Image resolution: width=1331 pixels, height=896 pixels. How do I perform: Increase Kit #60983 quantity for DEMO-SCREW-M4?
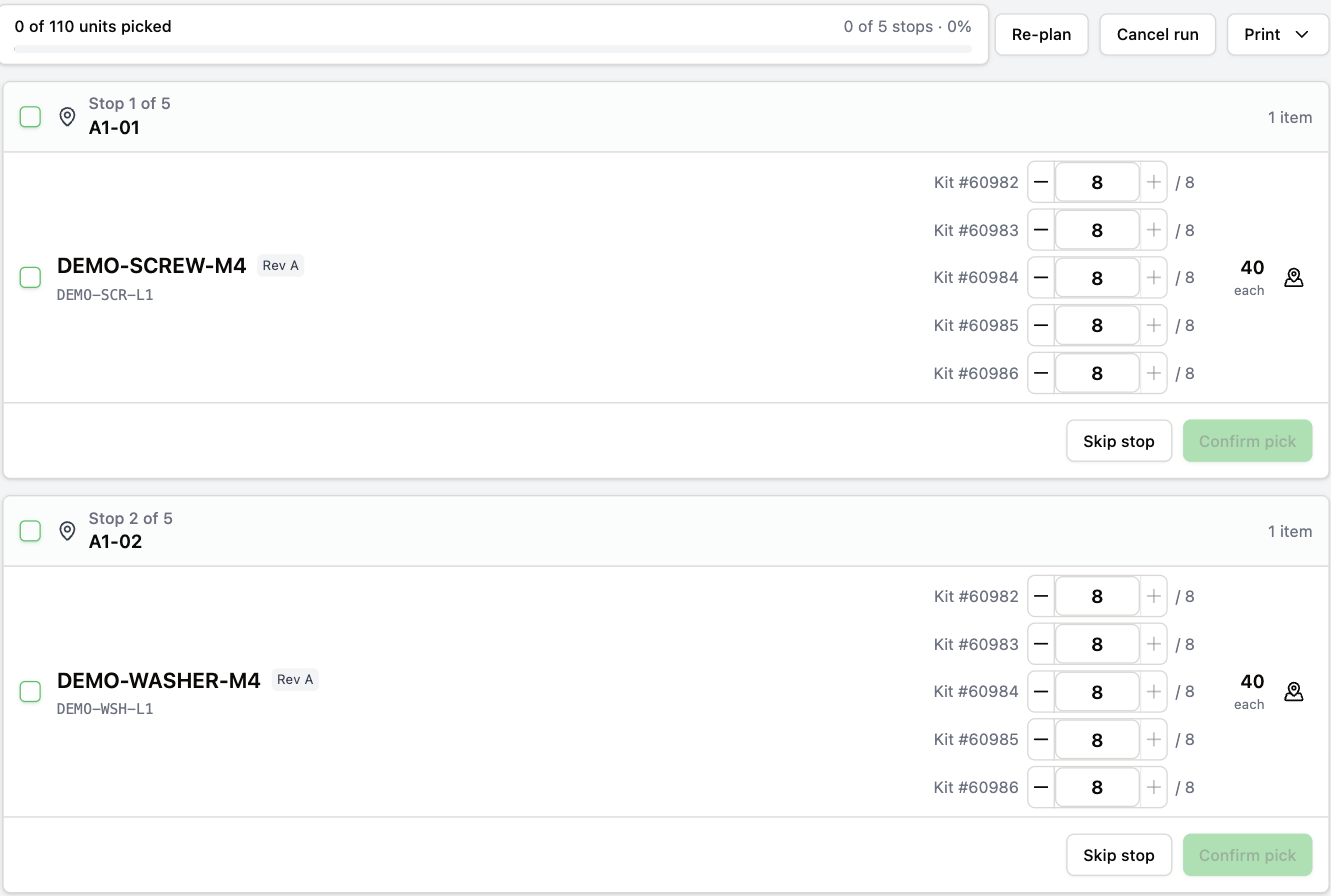(1154, 230)
